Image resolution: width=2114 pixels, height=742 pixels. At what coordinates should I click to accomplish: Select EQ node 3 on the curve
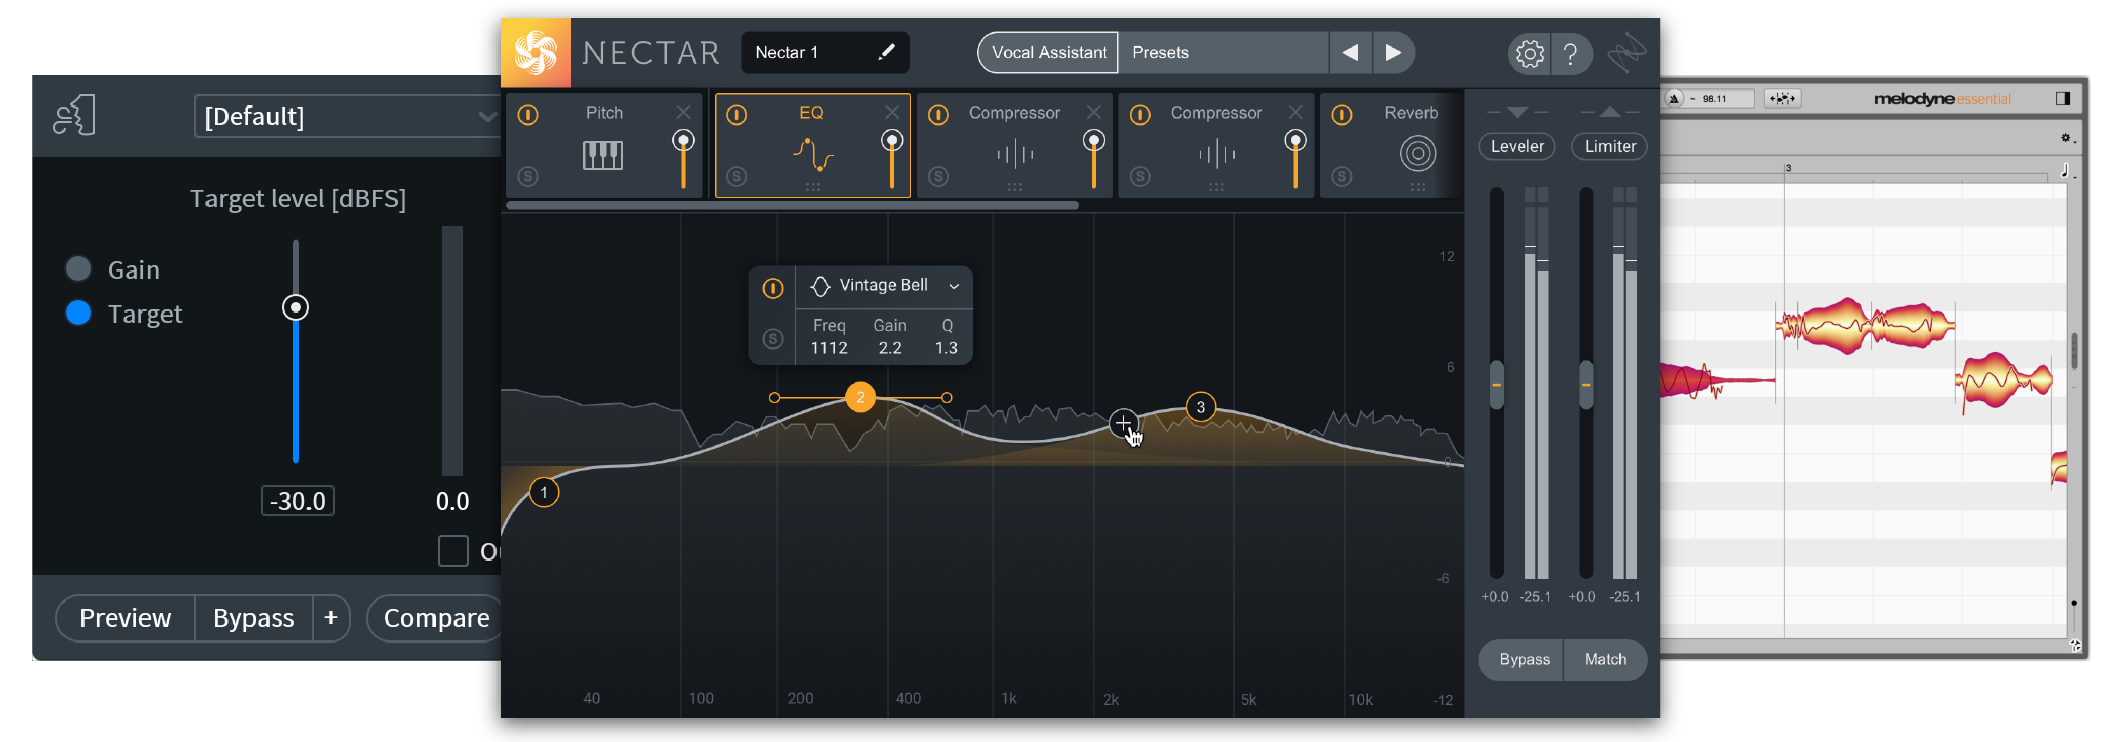tap(1201, 407)
